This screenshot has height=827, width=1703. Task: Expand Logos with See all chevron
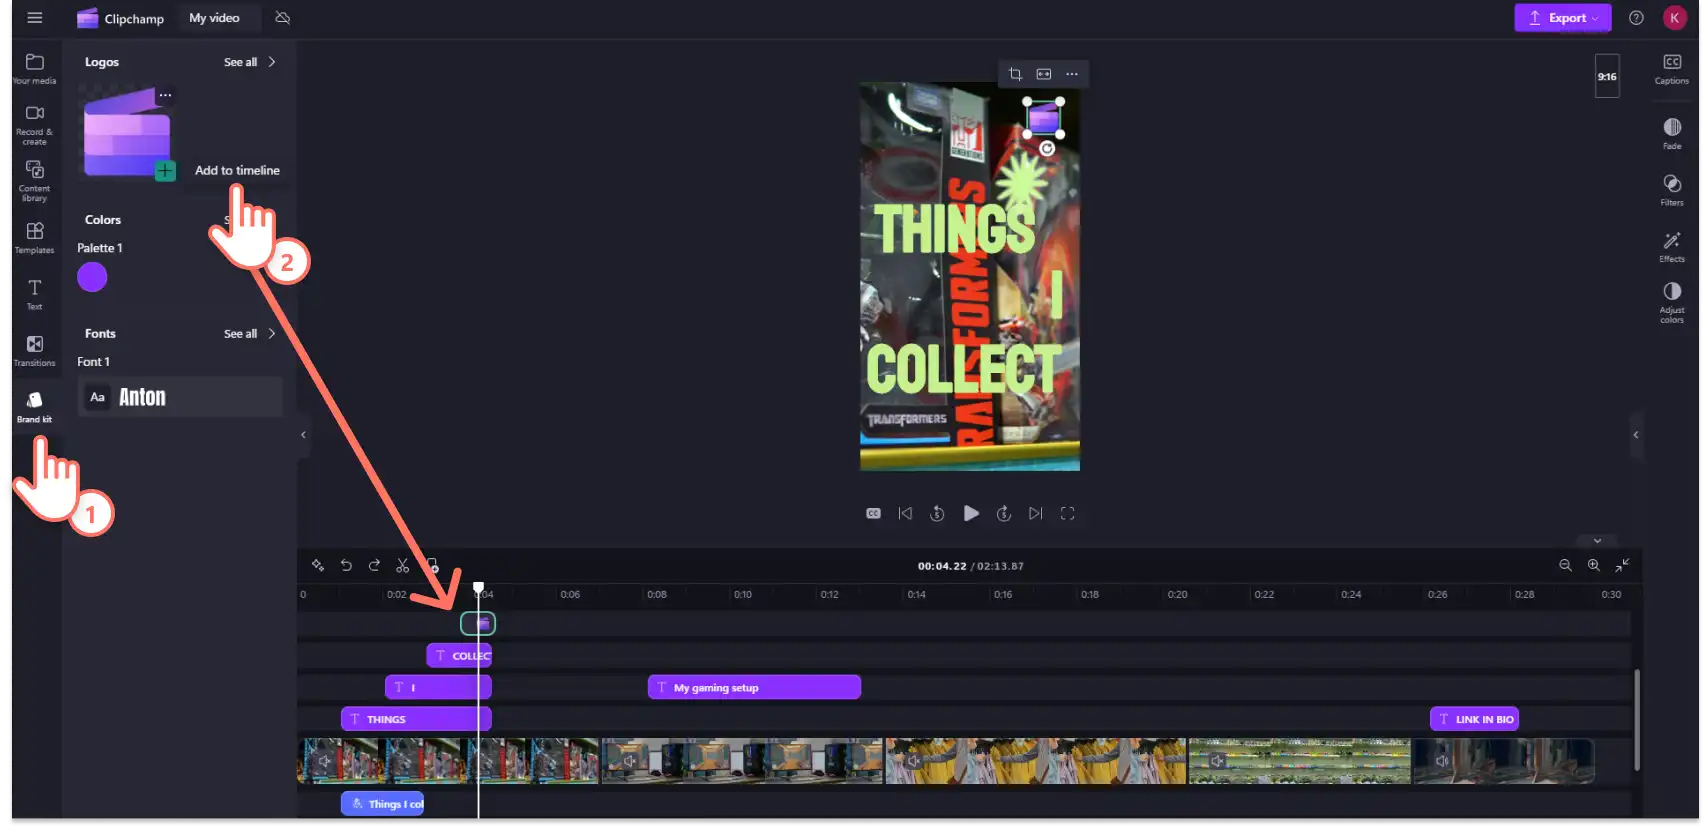pos(250,62)
